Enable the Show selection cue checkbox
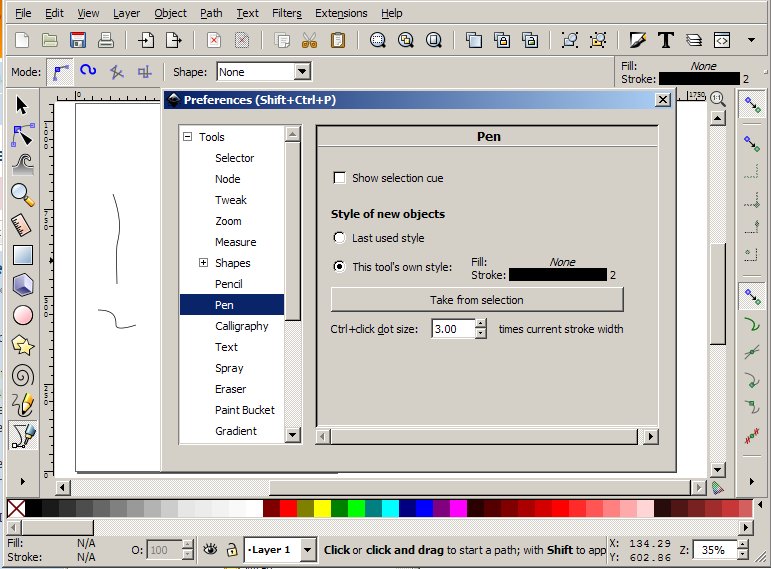Screen dimensions: 771x569 point(339,178)
